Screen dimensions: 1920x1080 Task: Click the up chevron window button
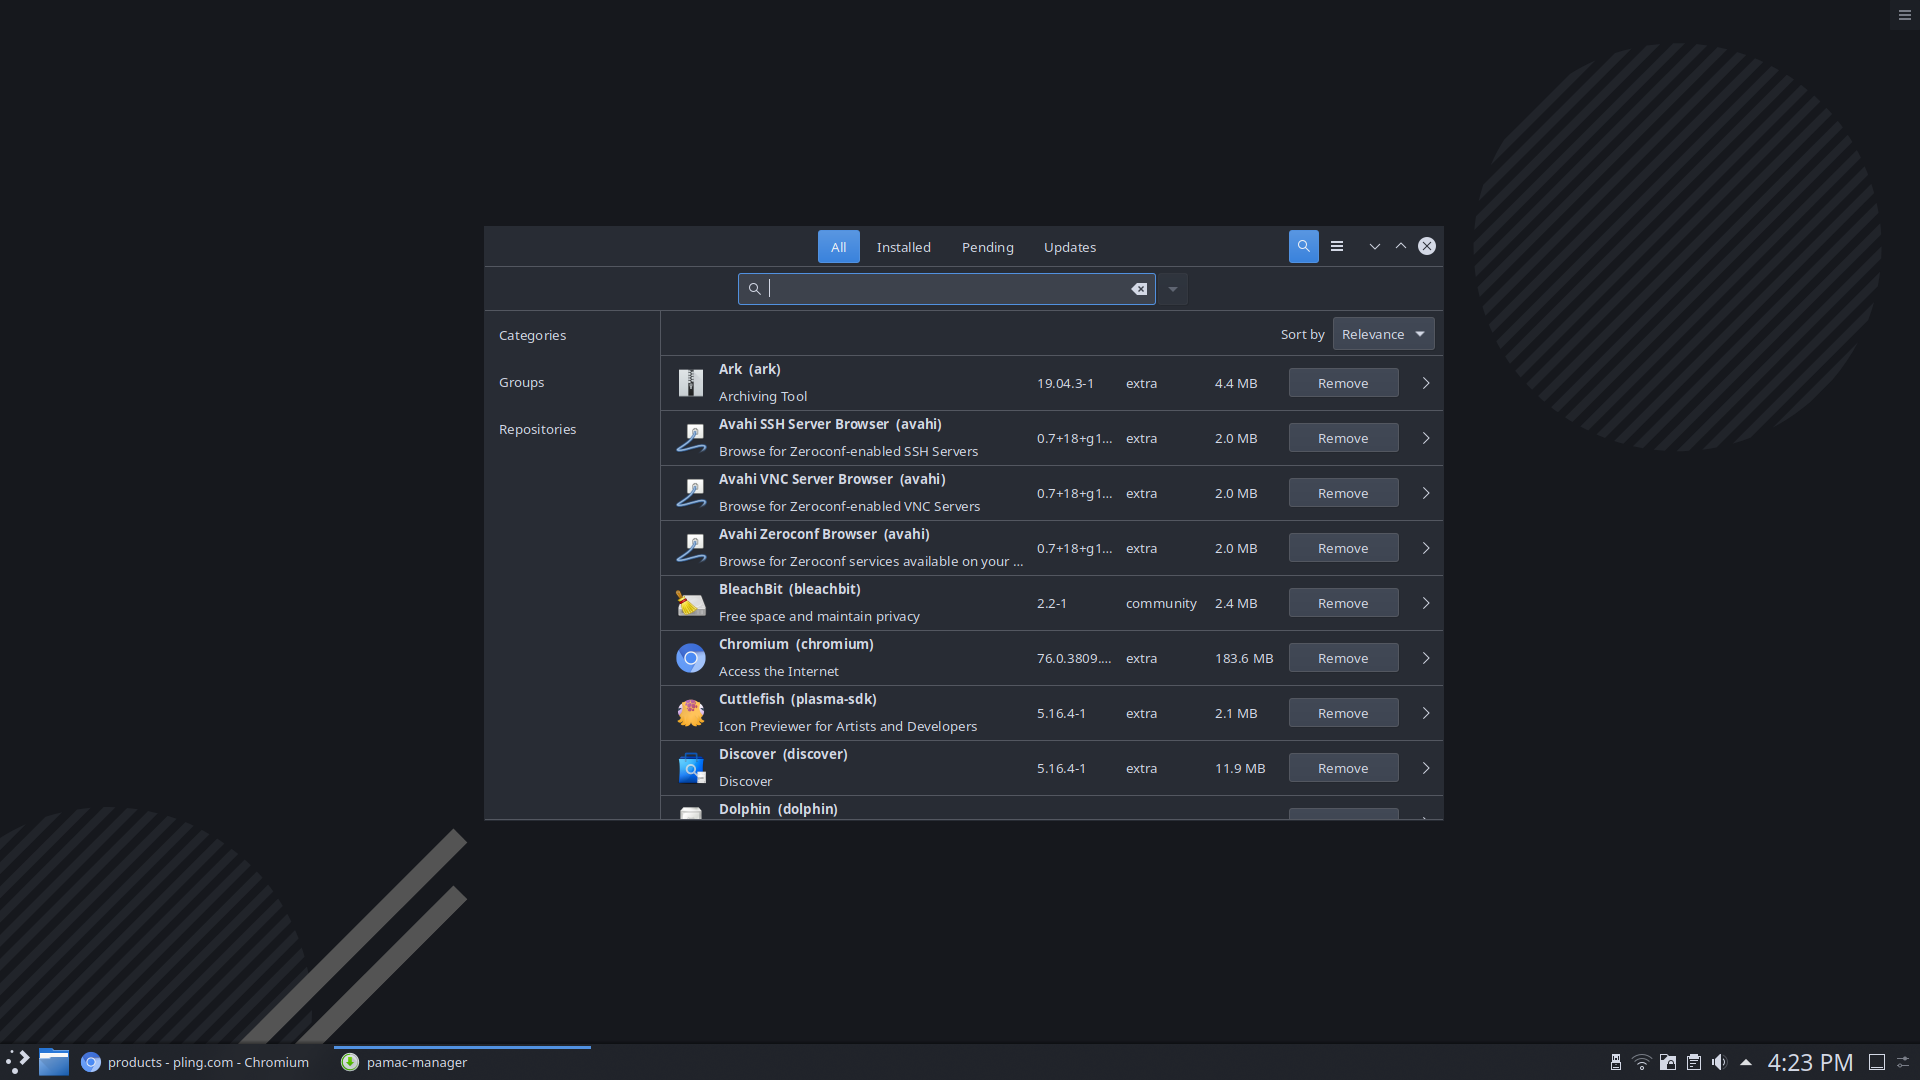tap(1400, 246)
